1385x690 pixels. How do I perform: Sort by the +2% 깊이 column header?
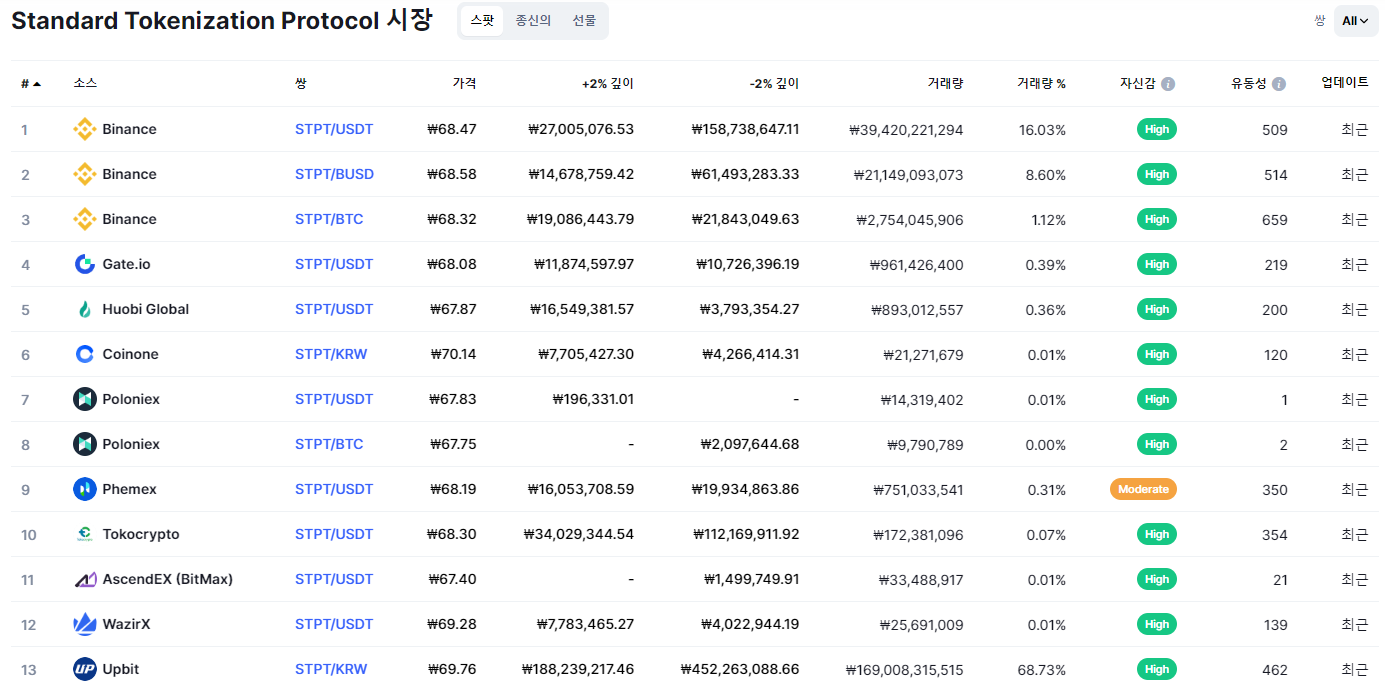[x=608, y=84]
